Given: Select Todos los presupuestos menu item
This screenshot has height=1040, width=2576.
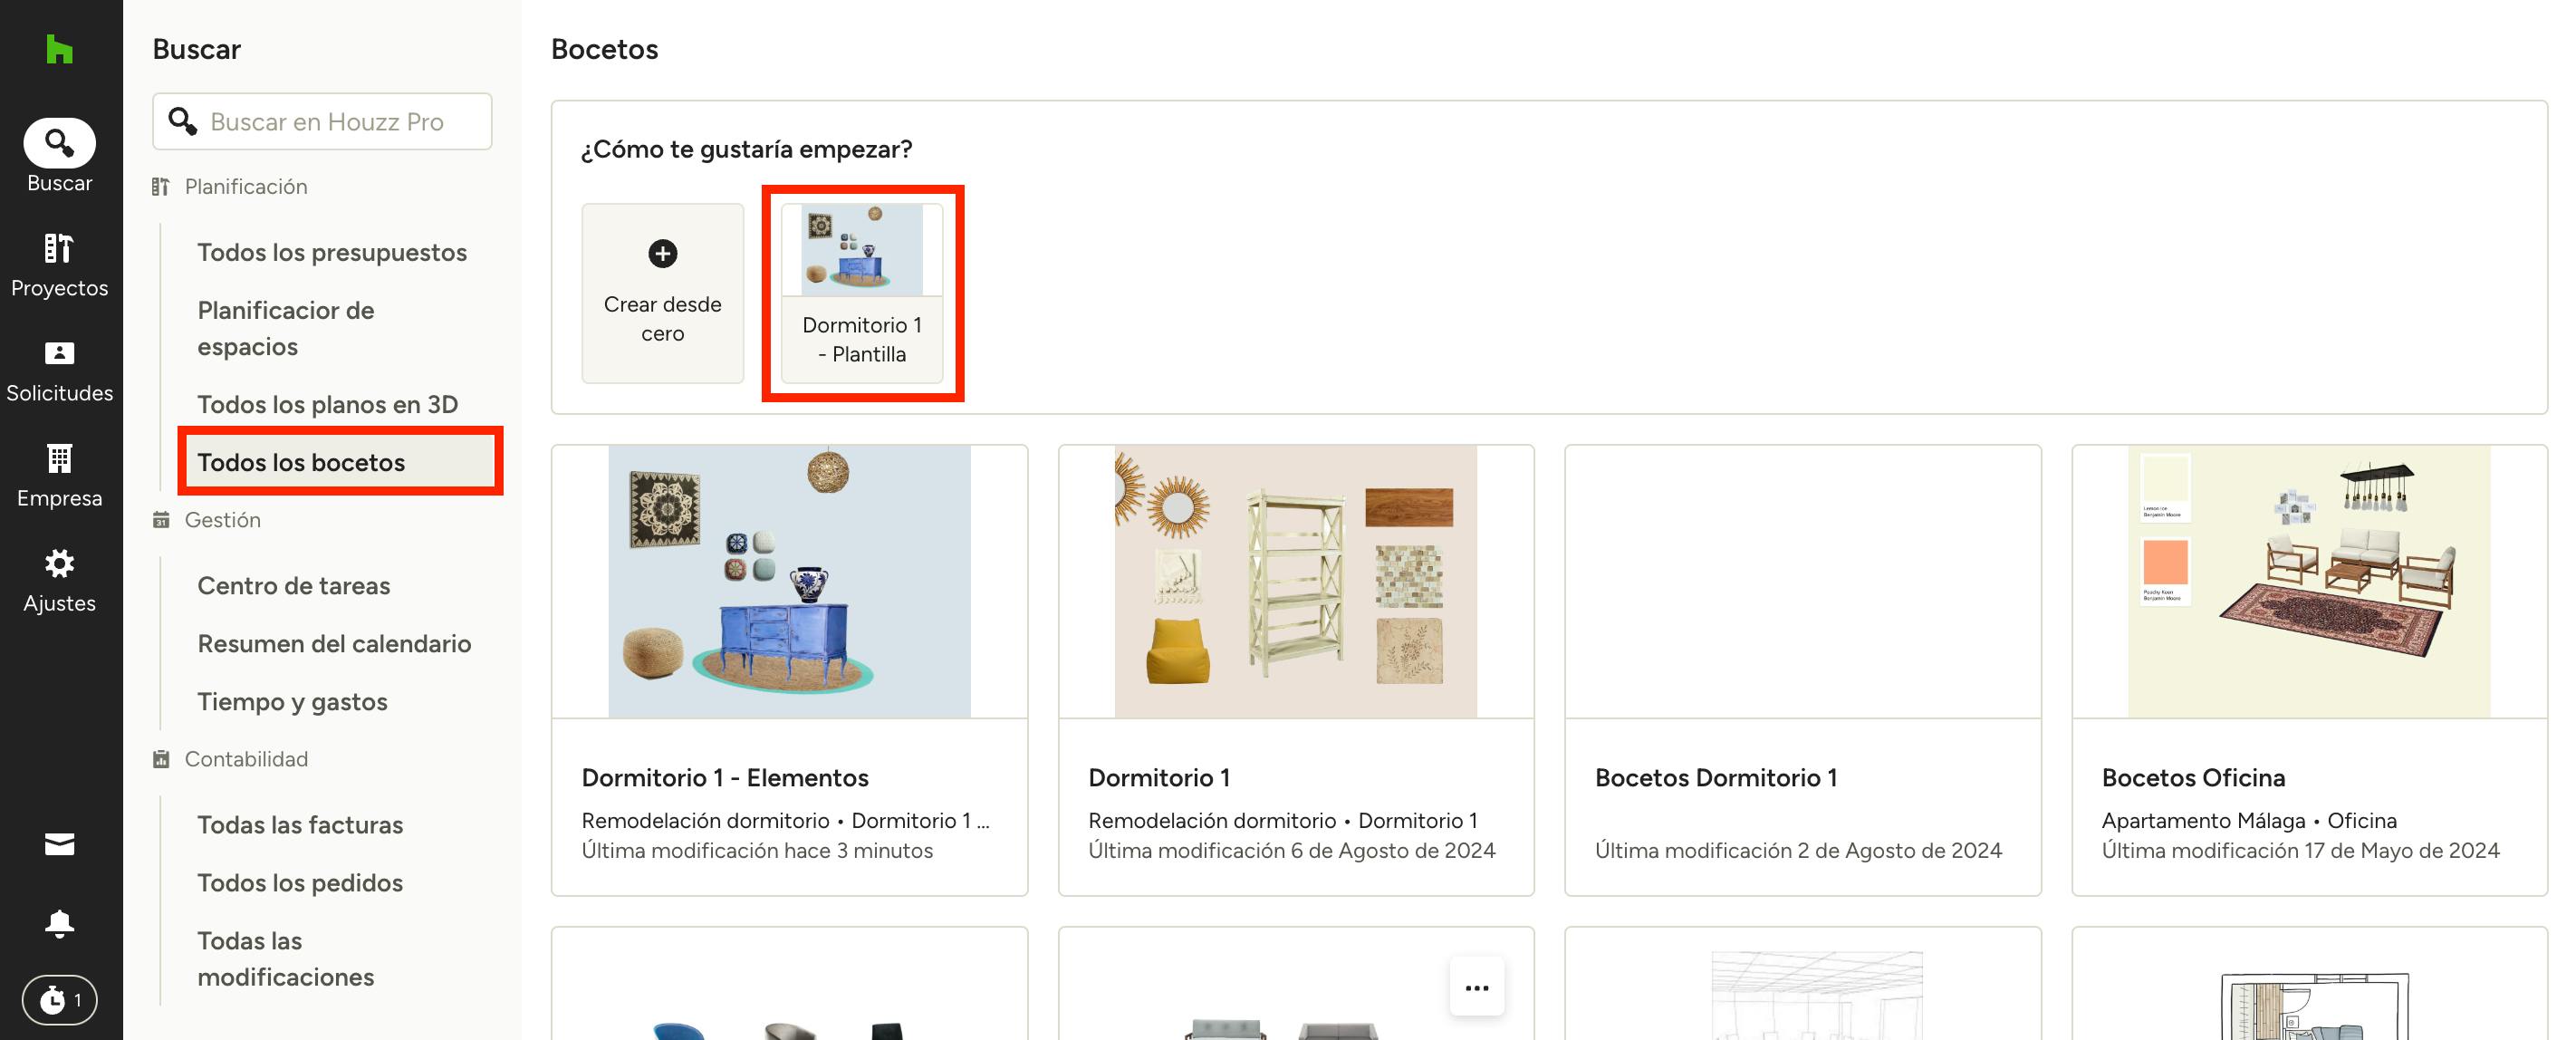Looking at the screenshot, I should point(331,252).
